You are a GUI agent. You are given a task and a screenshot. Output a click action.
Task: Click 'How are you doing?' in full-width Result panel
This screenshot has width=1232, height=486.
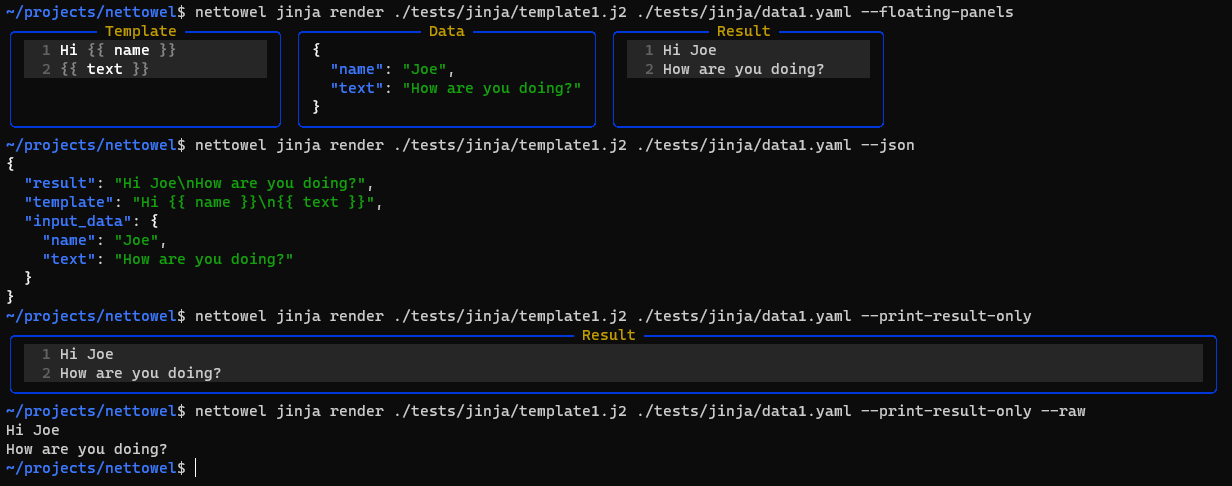tap(141, 373)
